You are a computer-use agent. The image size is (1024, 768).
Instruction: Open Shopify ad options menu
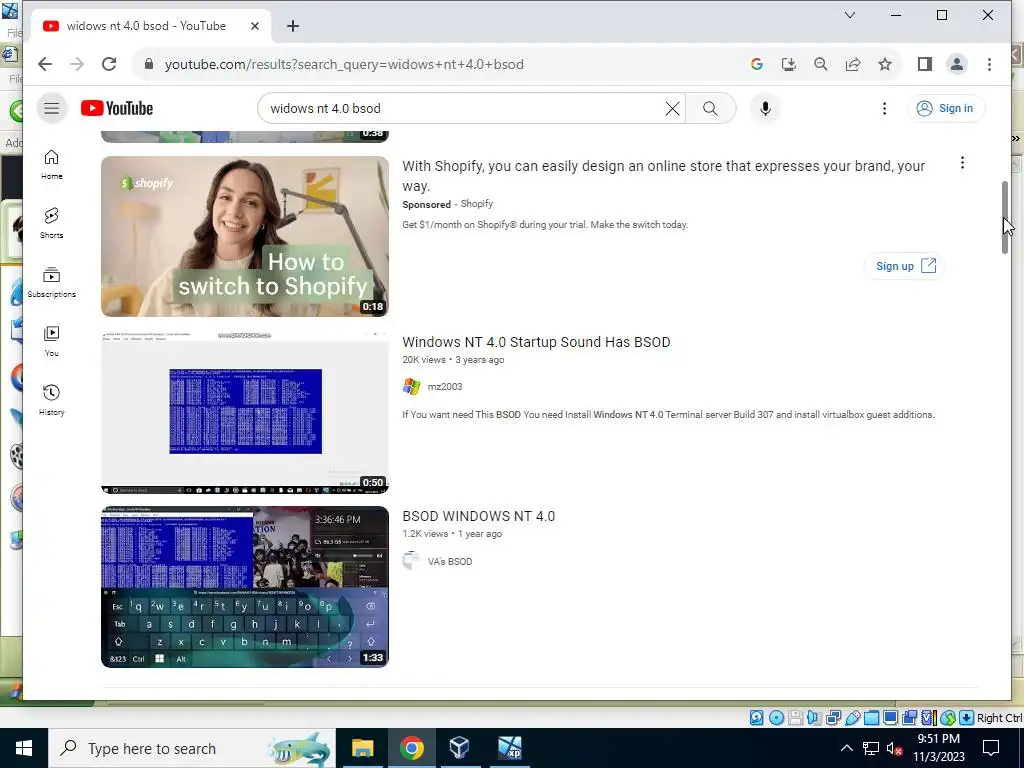[x=962, y=163]
